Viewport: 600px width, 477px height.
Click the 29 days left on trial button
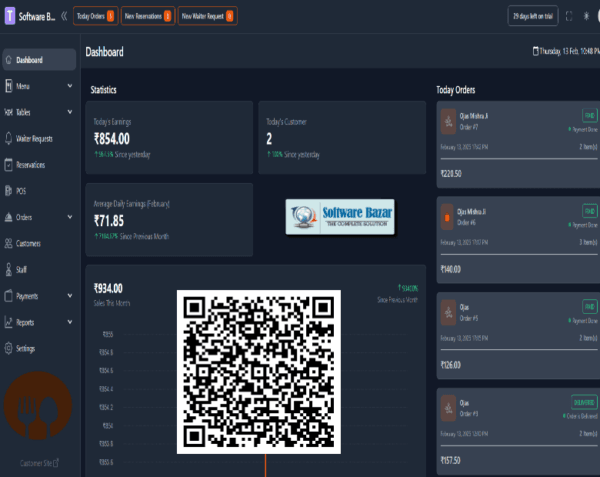[x=533, y=16]
